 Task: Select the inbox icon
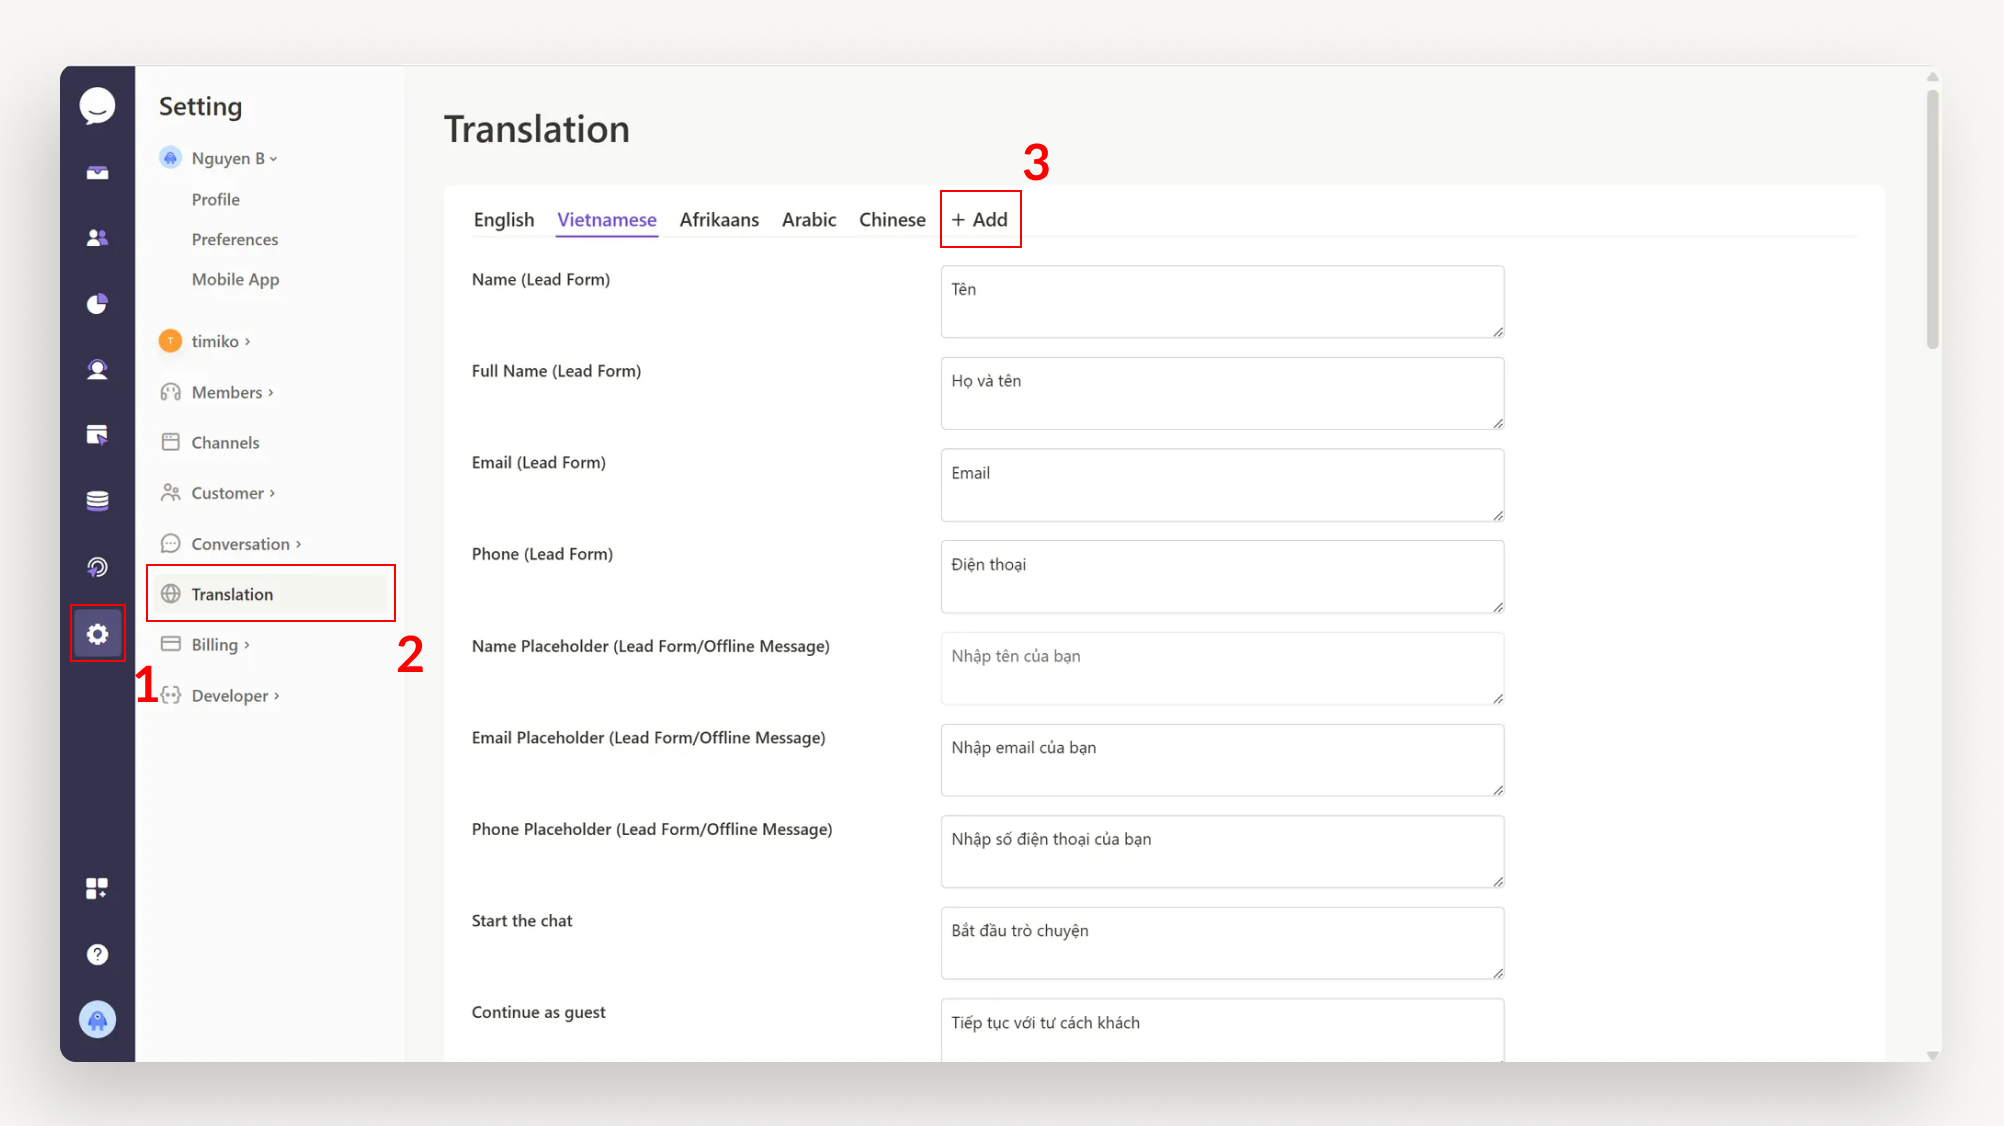click(x=97, y=171)
